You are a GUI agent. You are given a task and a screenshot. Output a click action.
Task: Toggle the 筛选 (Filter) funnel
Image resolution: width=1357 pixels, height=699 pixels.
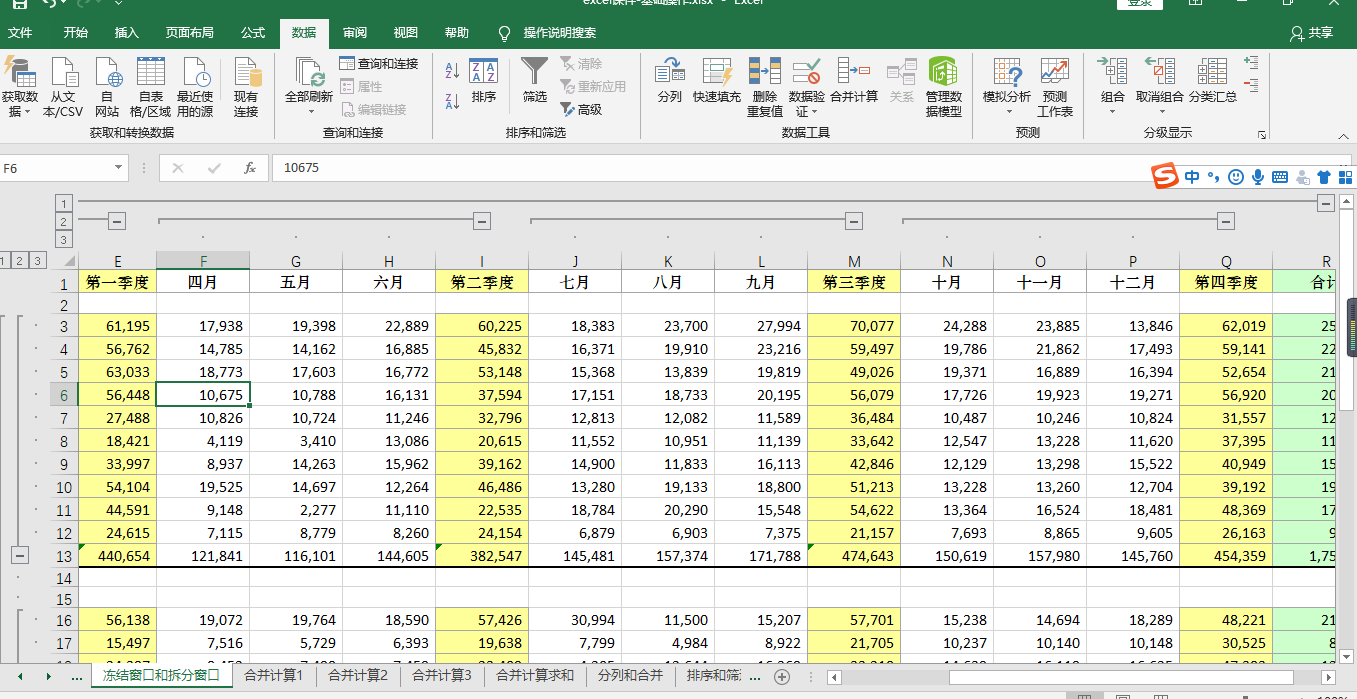pyautogui.click(x=535, y=81)
